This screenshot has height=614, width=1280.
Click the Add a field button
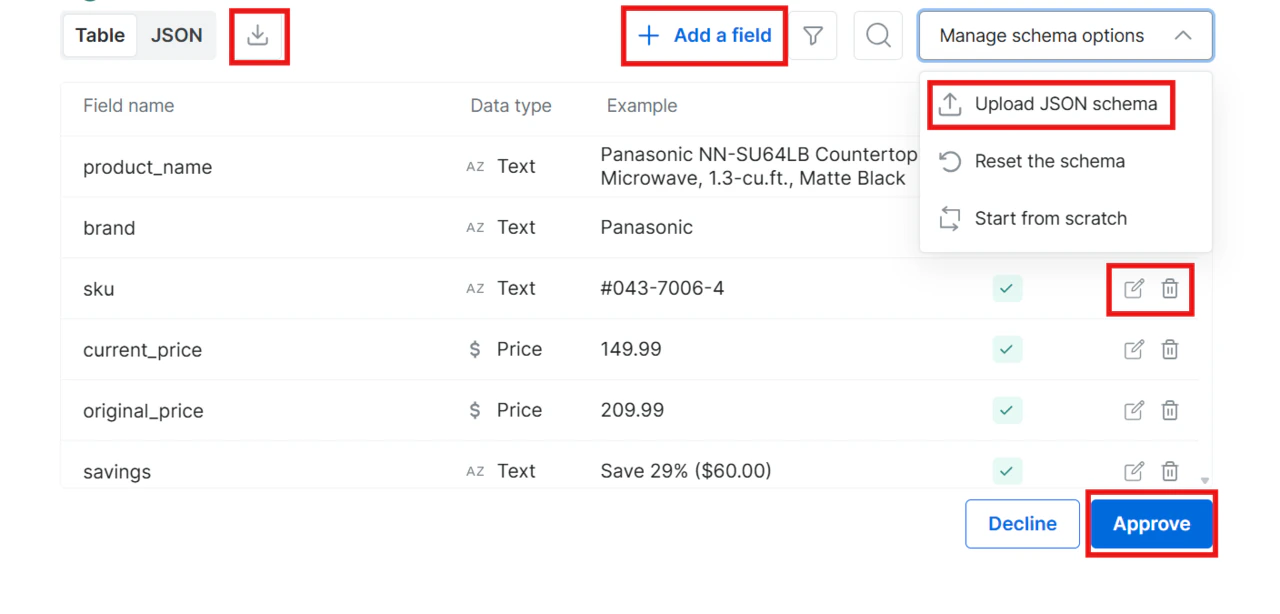tap(705, 36)
